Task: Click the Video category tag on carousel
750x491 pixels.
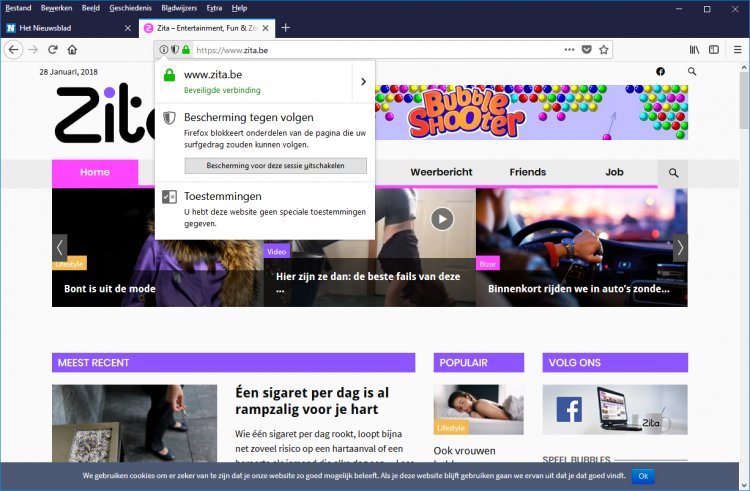Action: tap(276, 251)
